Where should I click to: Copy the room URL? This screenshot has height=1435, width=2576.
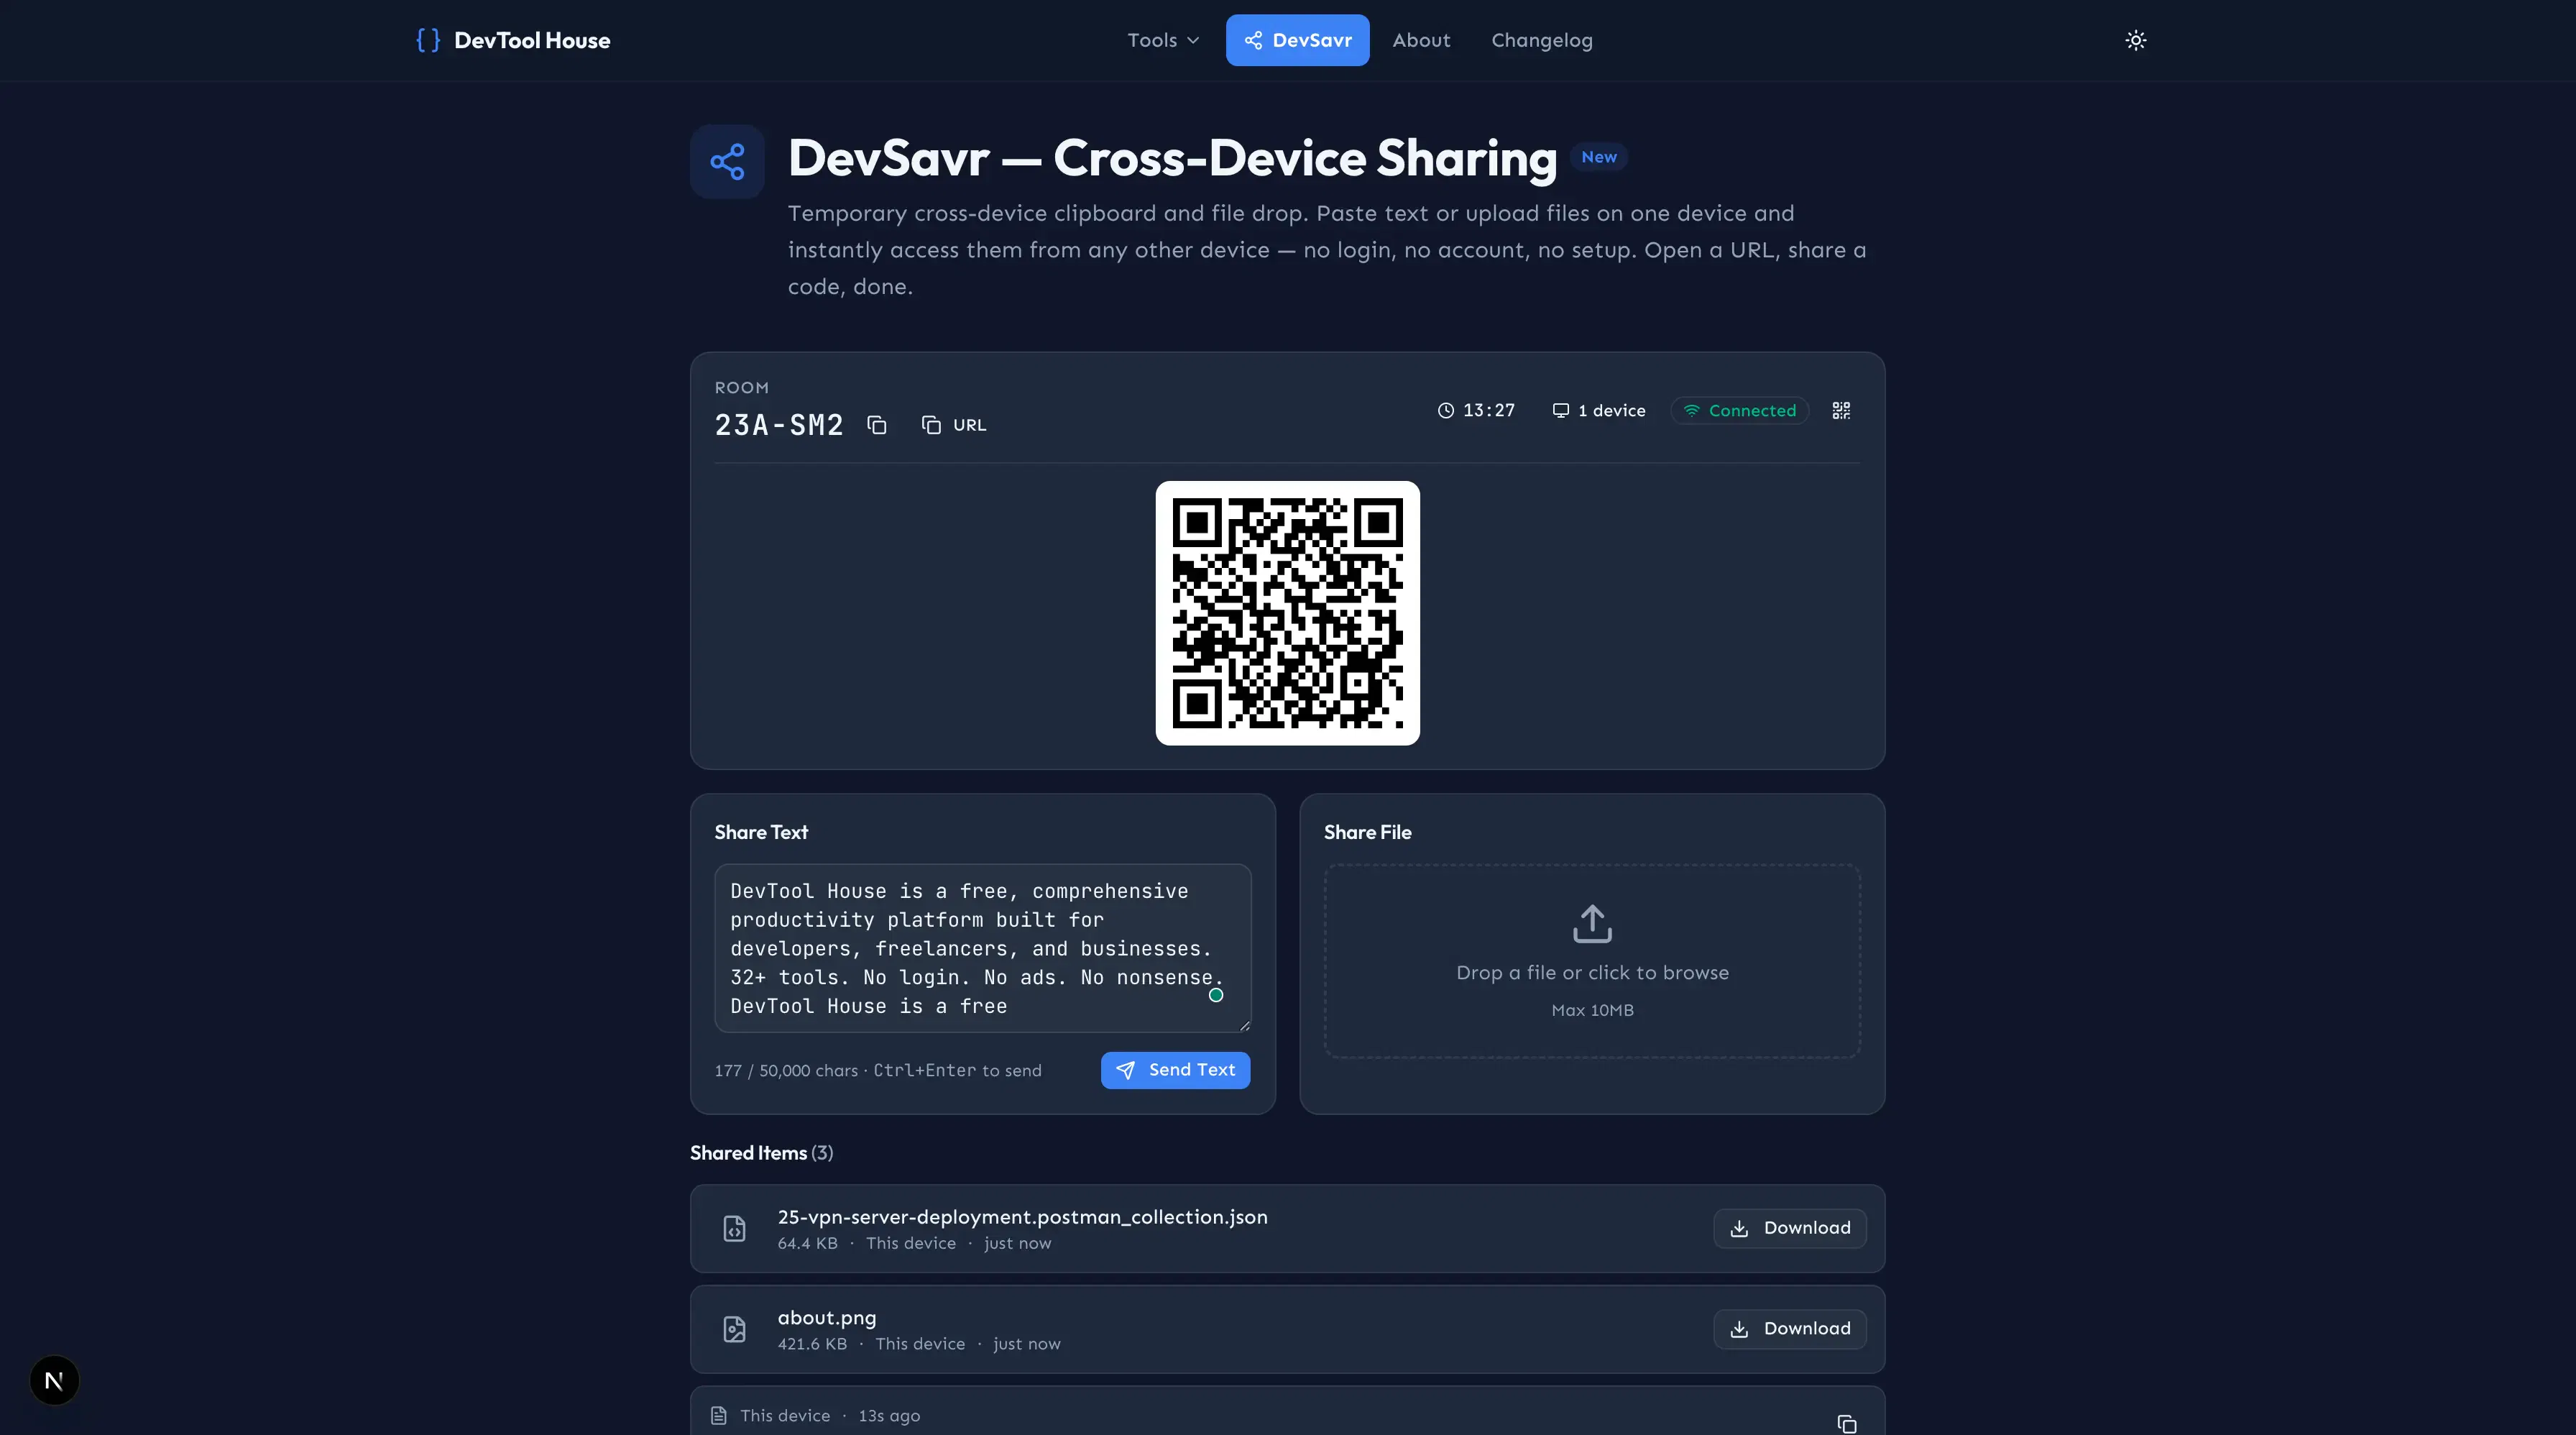tap(953, 425)
